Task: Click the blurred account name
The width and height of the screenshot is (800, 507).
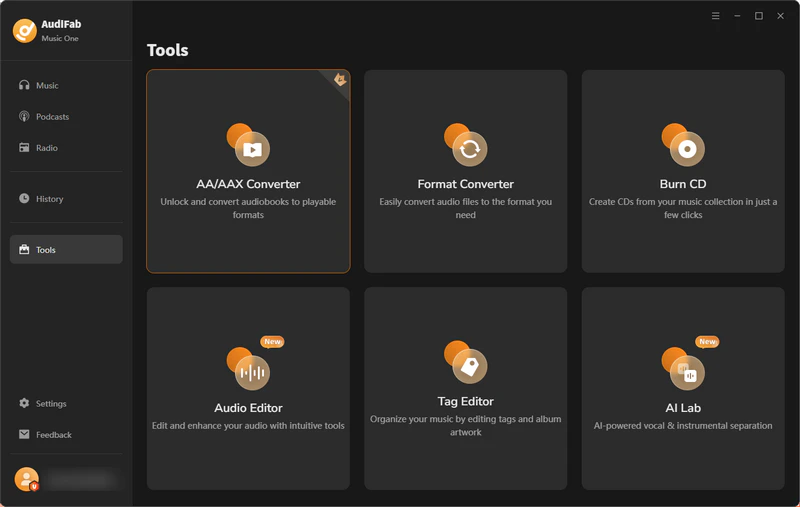Action: [x=82, y=479]
